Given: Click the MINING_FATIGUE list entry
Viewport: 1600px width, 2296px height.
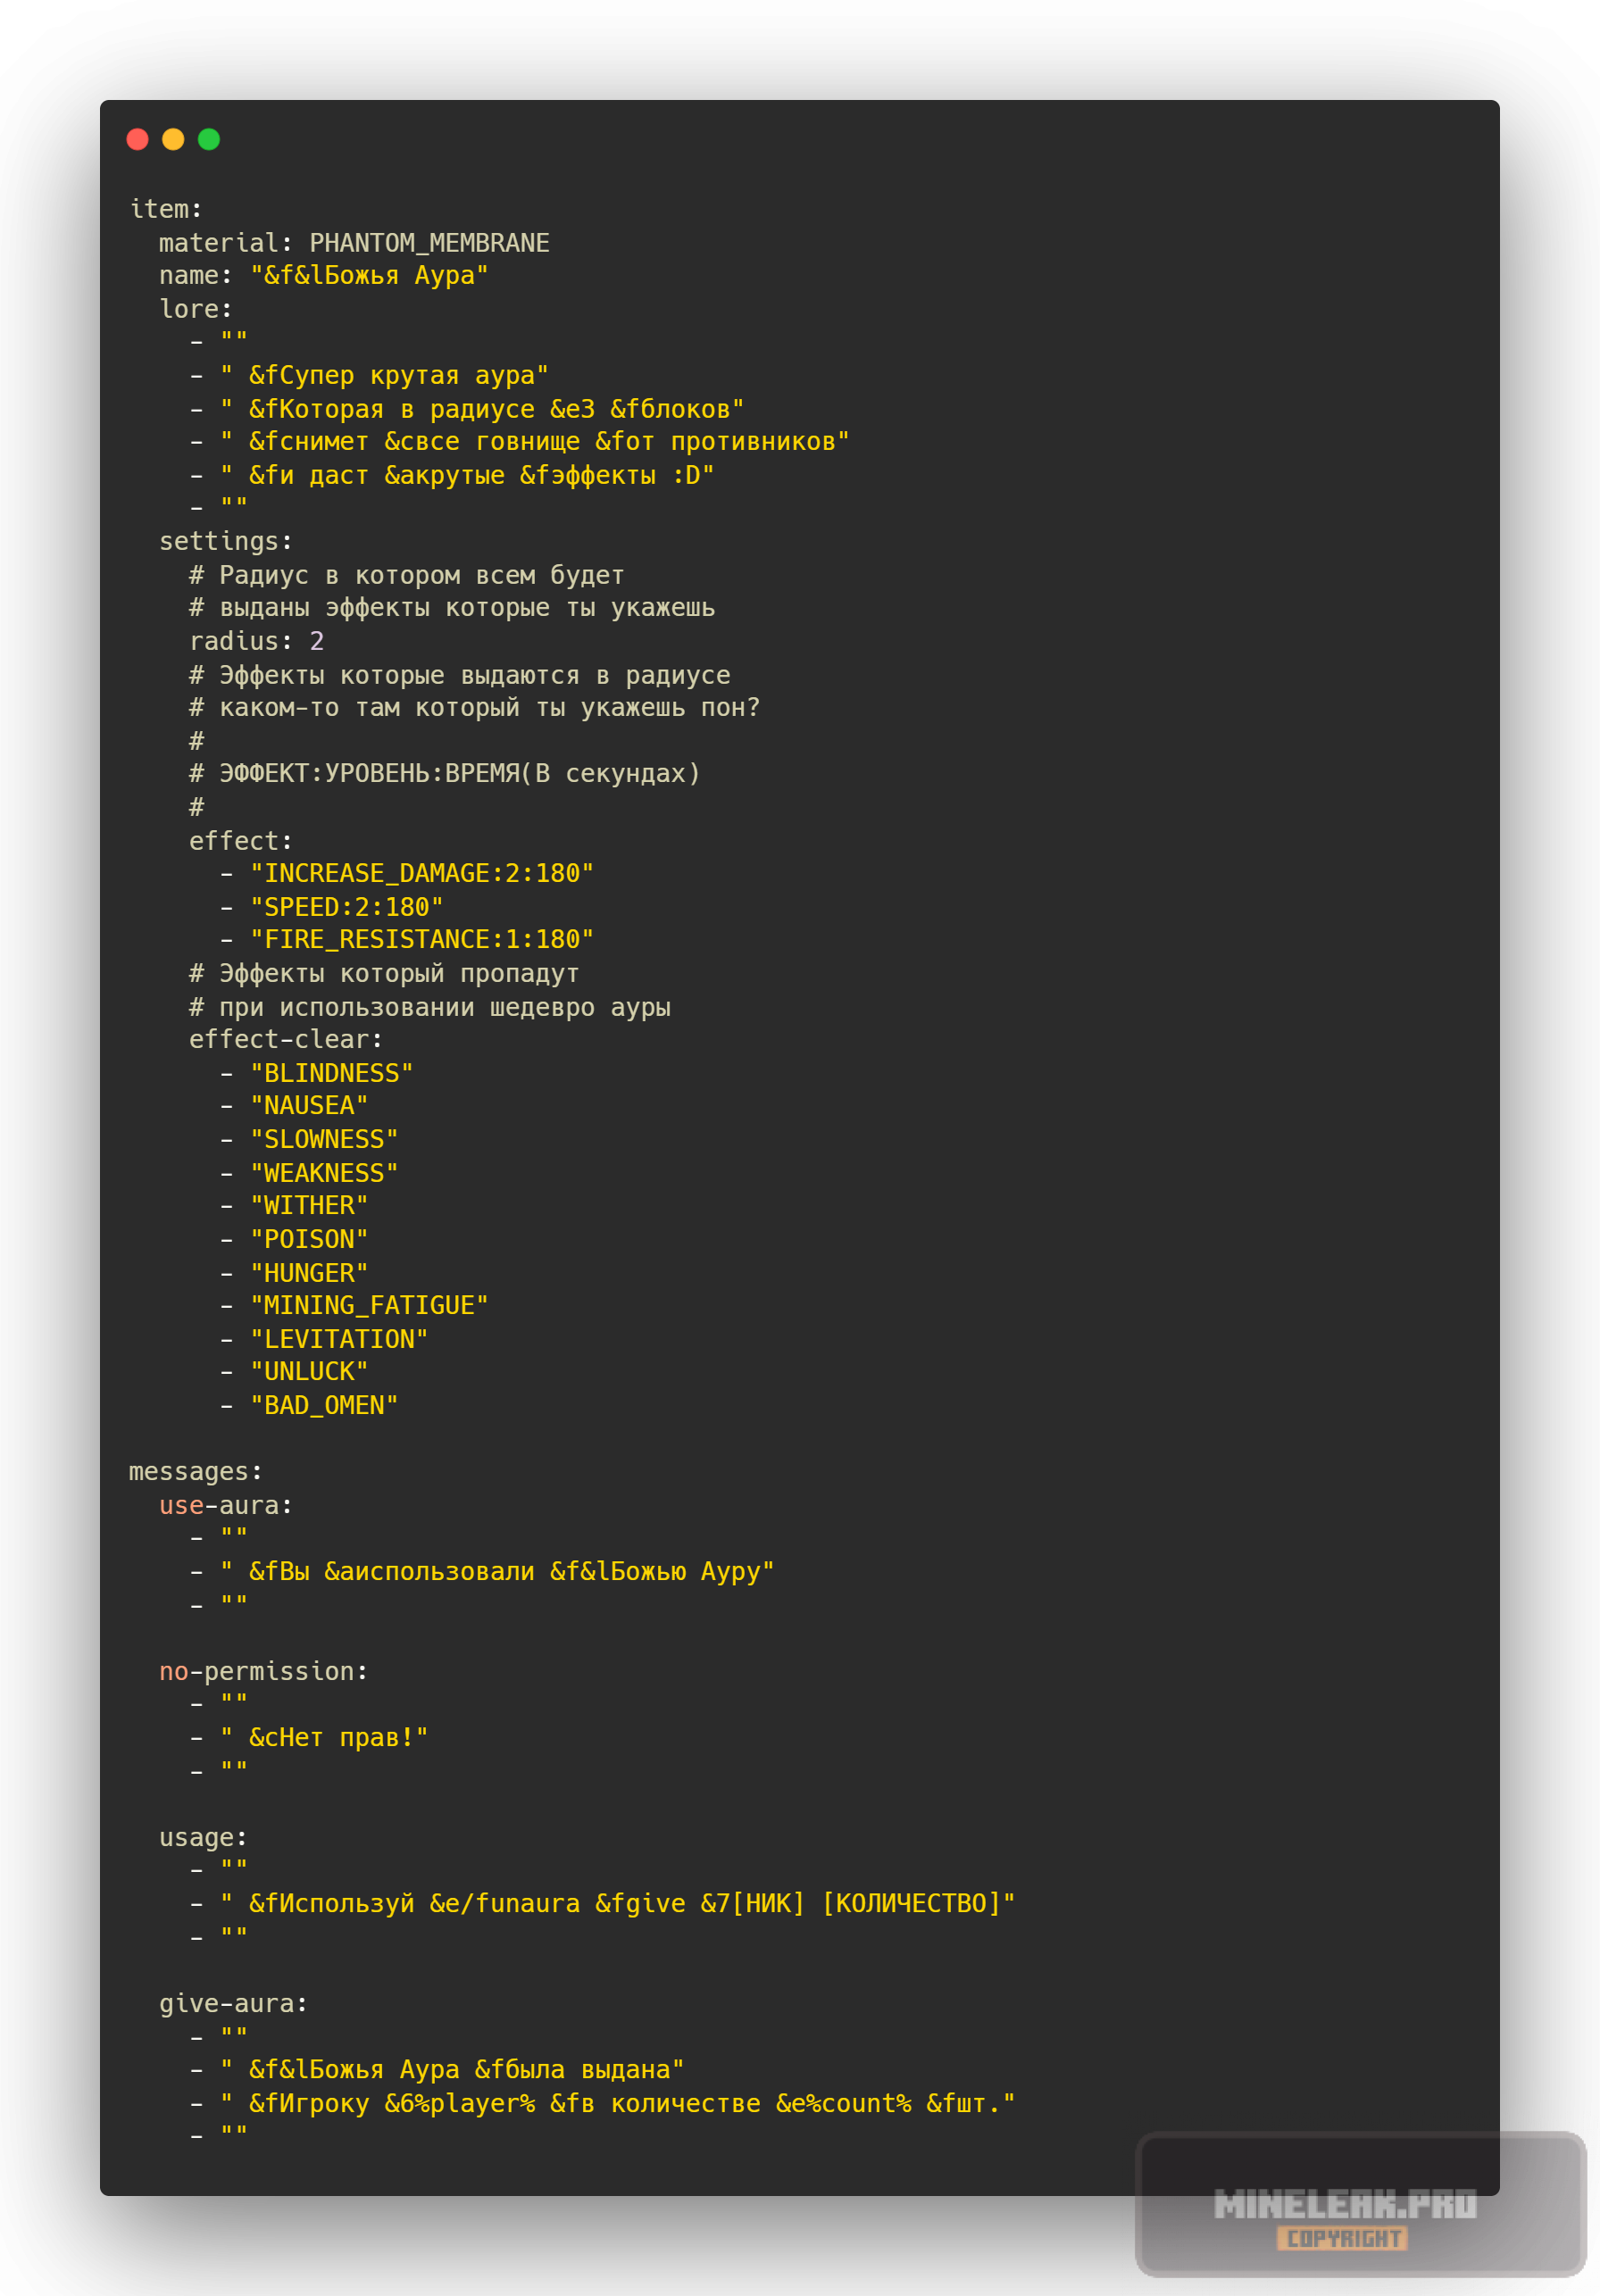Looking at the screenshot, I should [368, 1305].
